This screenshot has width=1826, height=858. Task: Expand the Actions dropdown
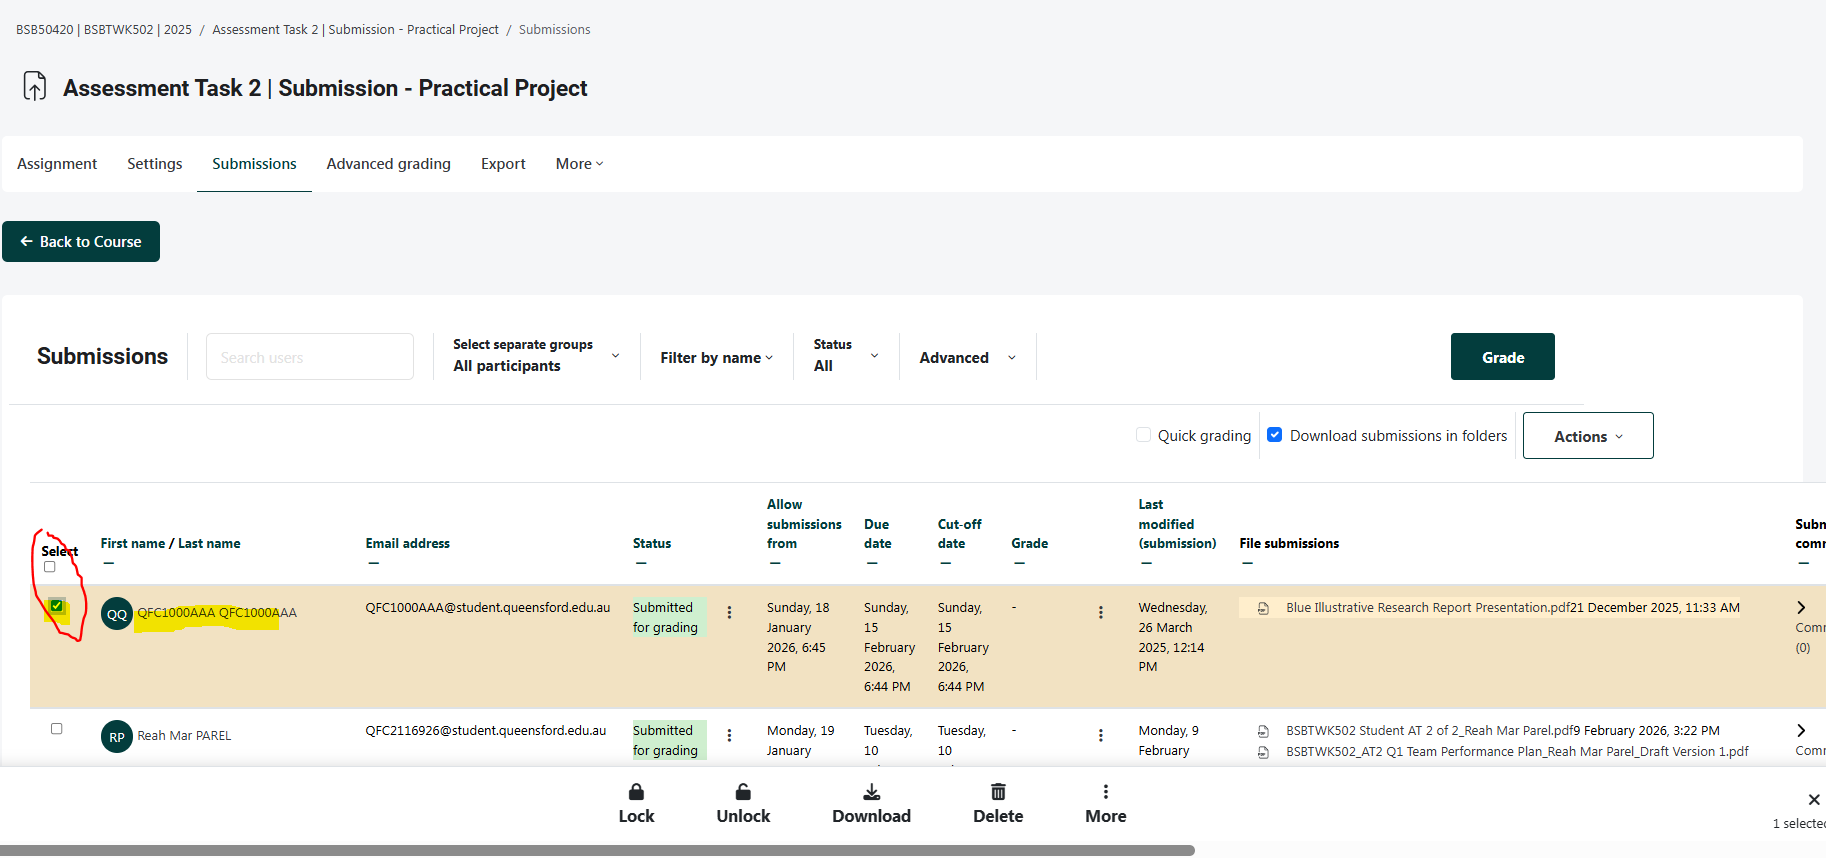[1587, 436]
